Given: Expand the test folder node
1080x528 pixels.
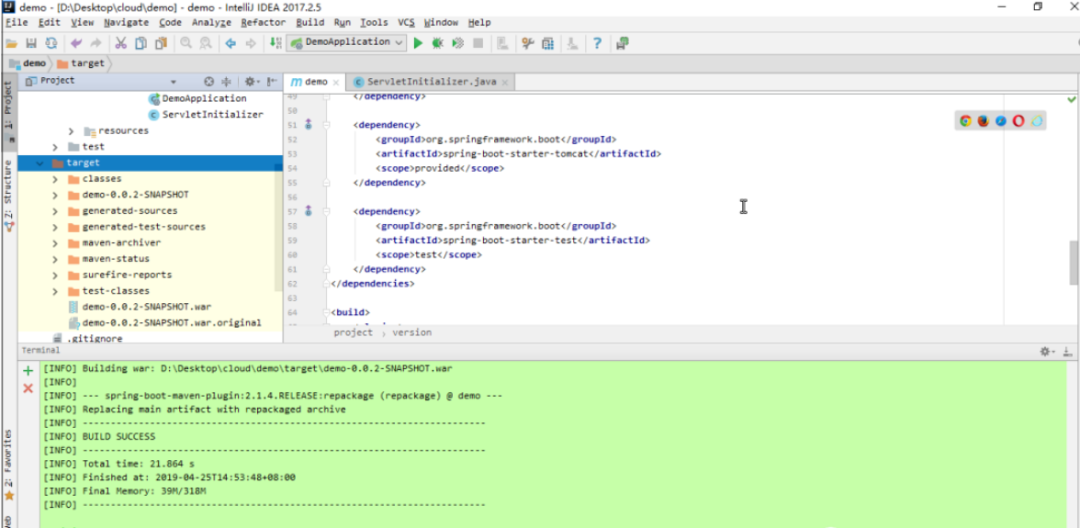Looking at the screenshot, I should pos(56,147).
